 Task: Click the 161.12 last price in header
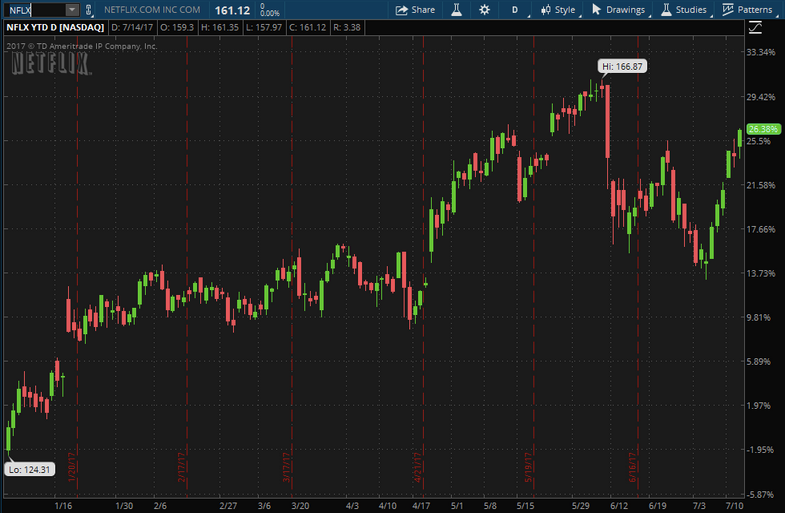(232, 10)
